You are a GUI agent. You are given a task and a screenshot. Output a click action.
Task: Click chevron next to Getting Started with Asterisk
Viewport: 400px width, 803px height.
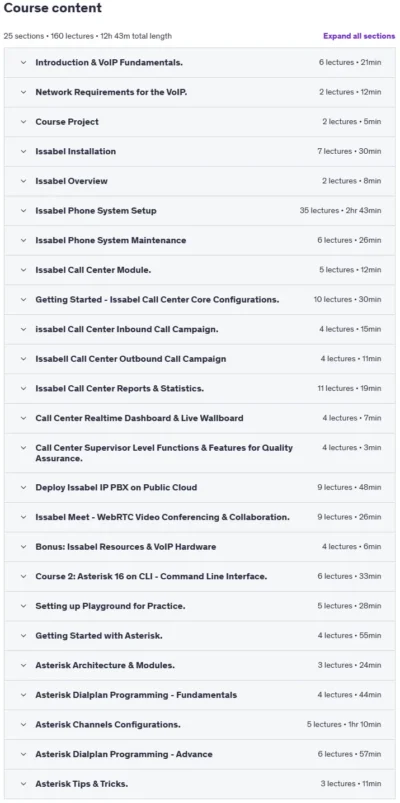pos(23,636)
